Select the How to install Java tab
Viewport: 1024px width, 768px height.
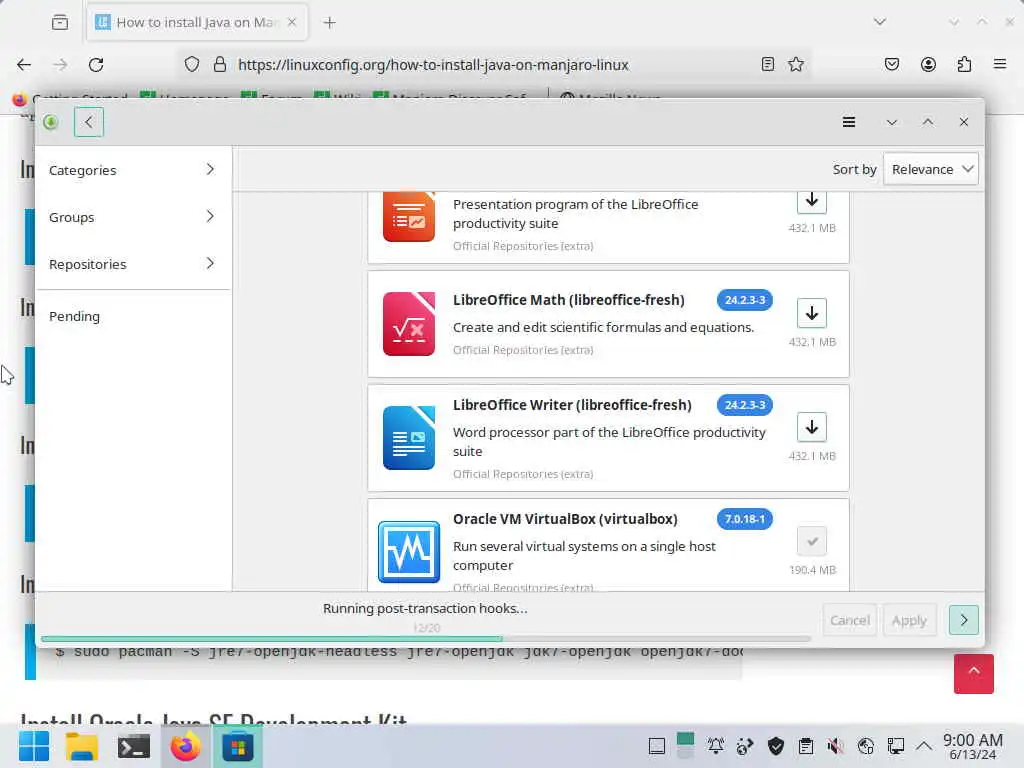[197, 22]
